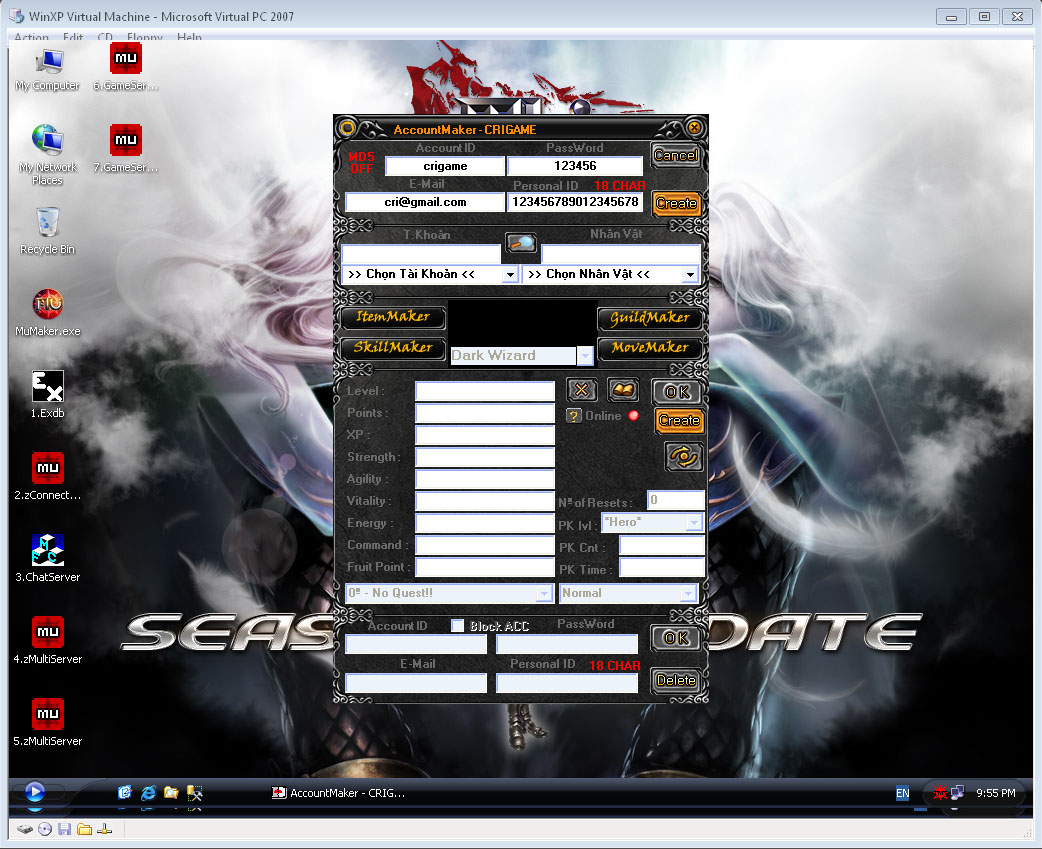
Task: Click the Level input field
Action: coord(485,391)
